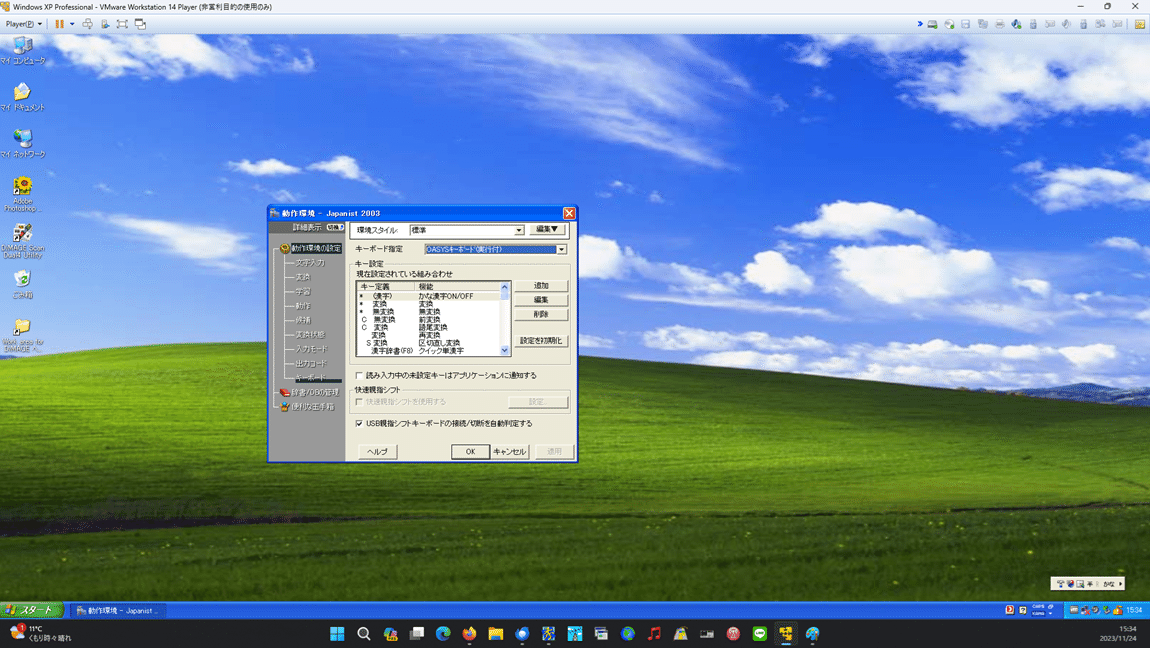Select the 再変換 row in key list
This screenshot has width=1150, height=648.
tap(429, 335)
